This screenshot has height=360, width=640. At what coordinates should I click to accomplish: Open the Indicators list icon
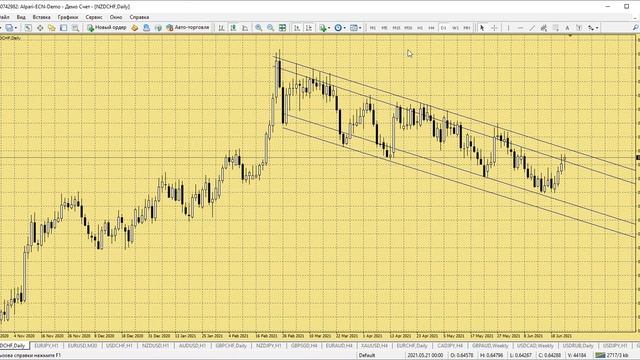[x=323, y=28]
